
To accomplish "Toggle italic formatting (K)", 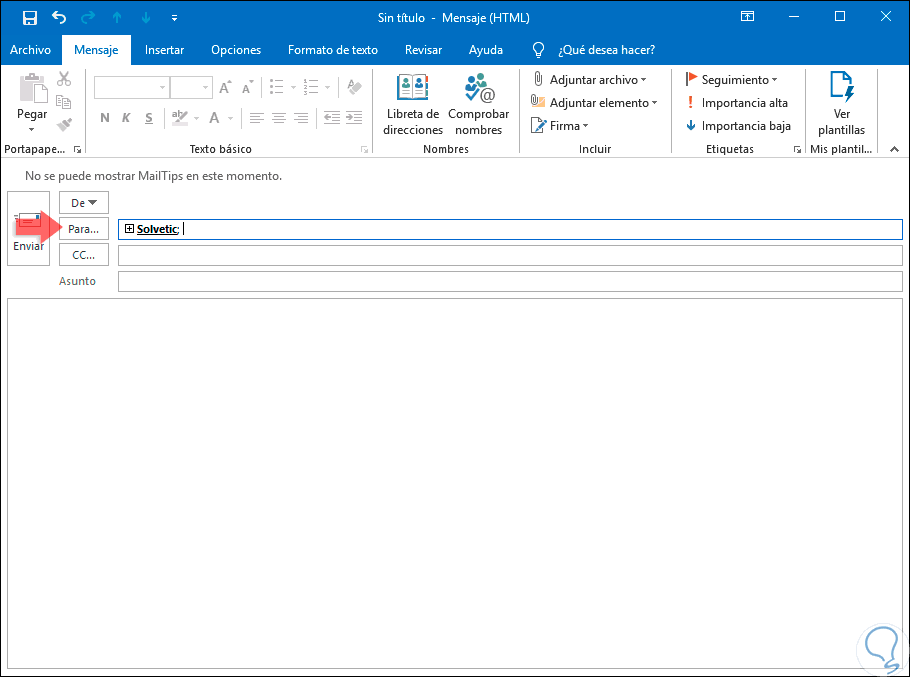I will coord(126,118).
